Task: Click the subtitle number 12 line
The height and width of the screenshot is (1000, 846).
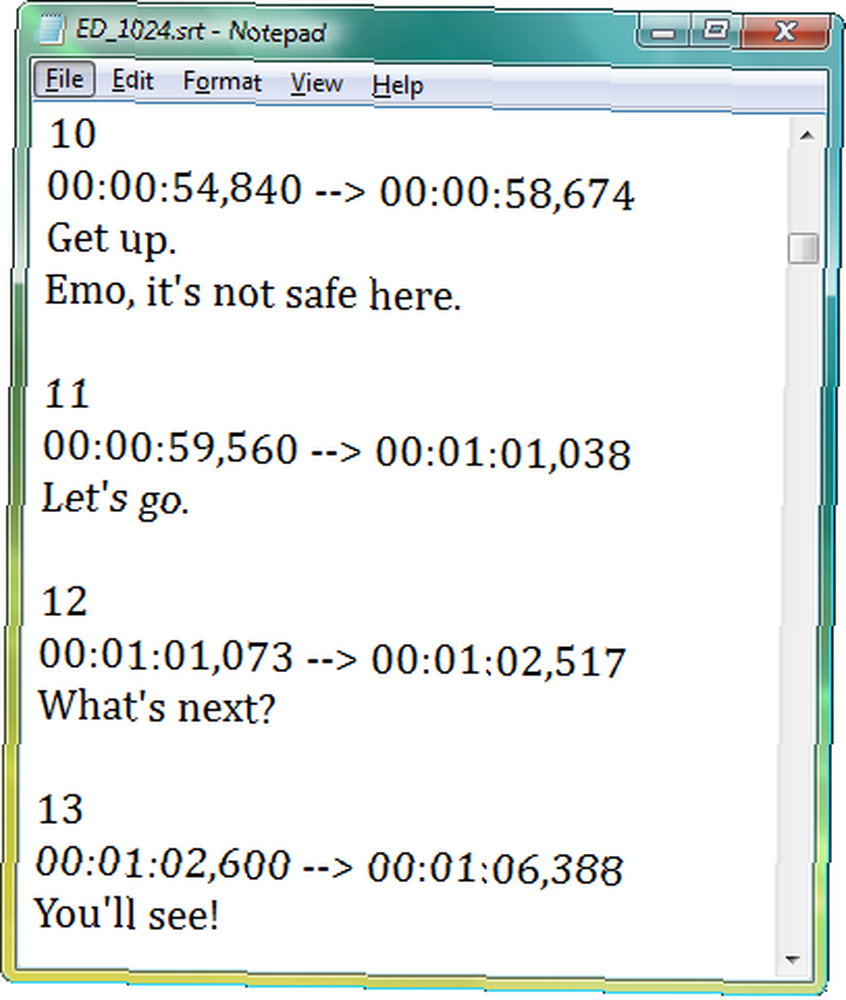Action: (64, 601)
